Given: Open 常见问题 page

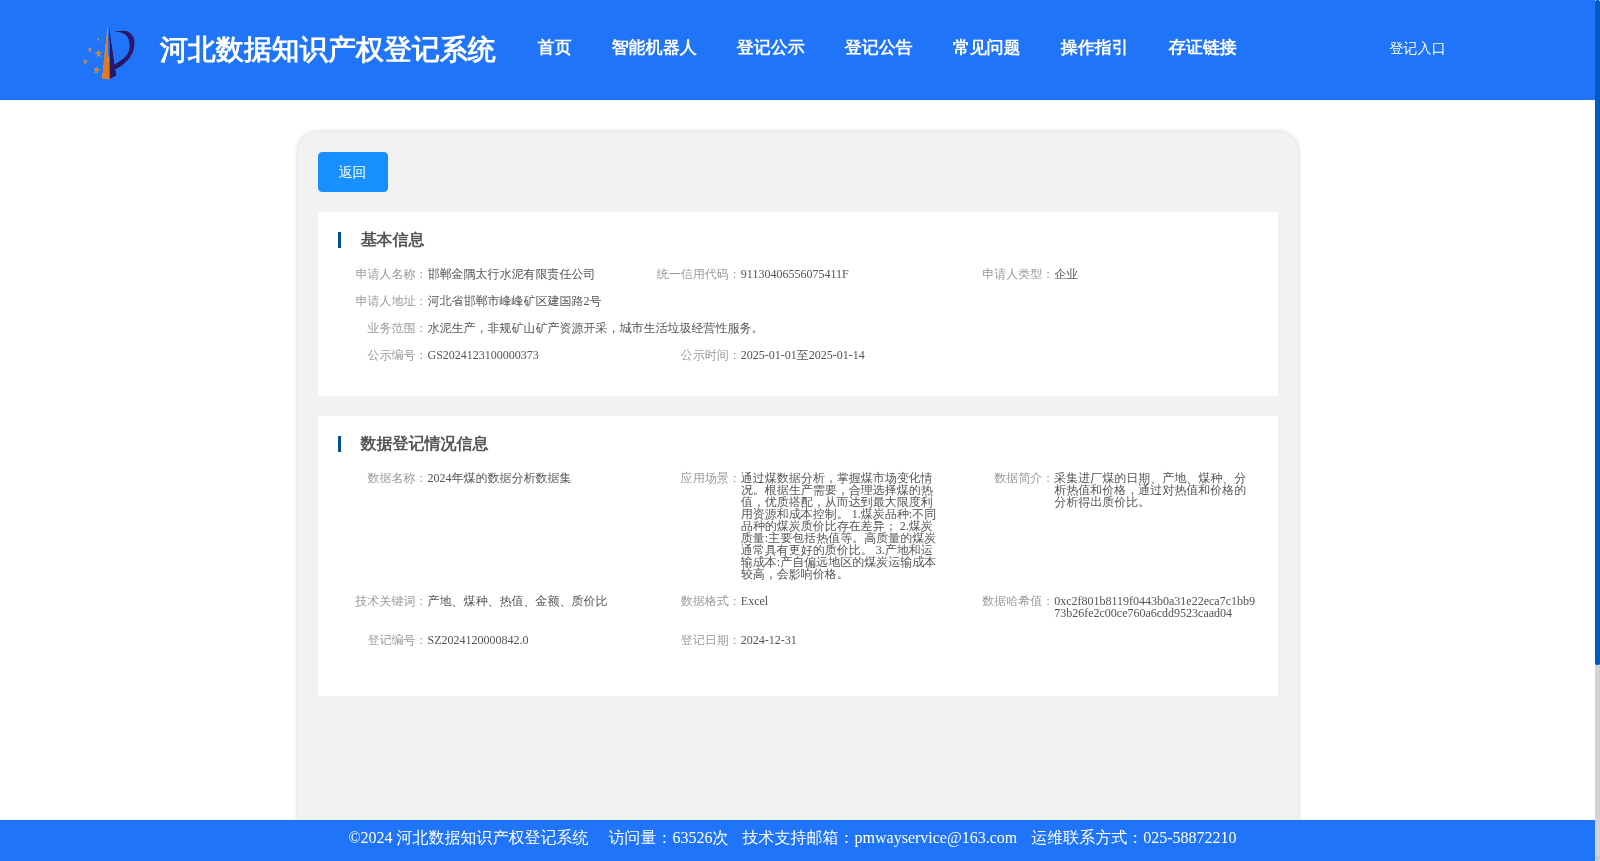Looking at the screenshot, I should click(x=986, y=48).
